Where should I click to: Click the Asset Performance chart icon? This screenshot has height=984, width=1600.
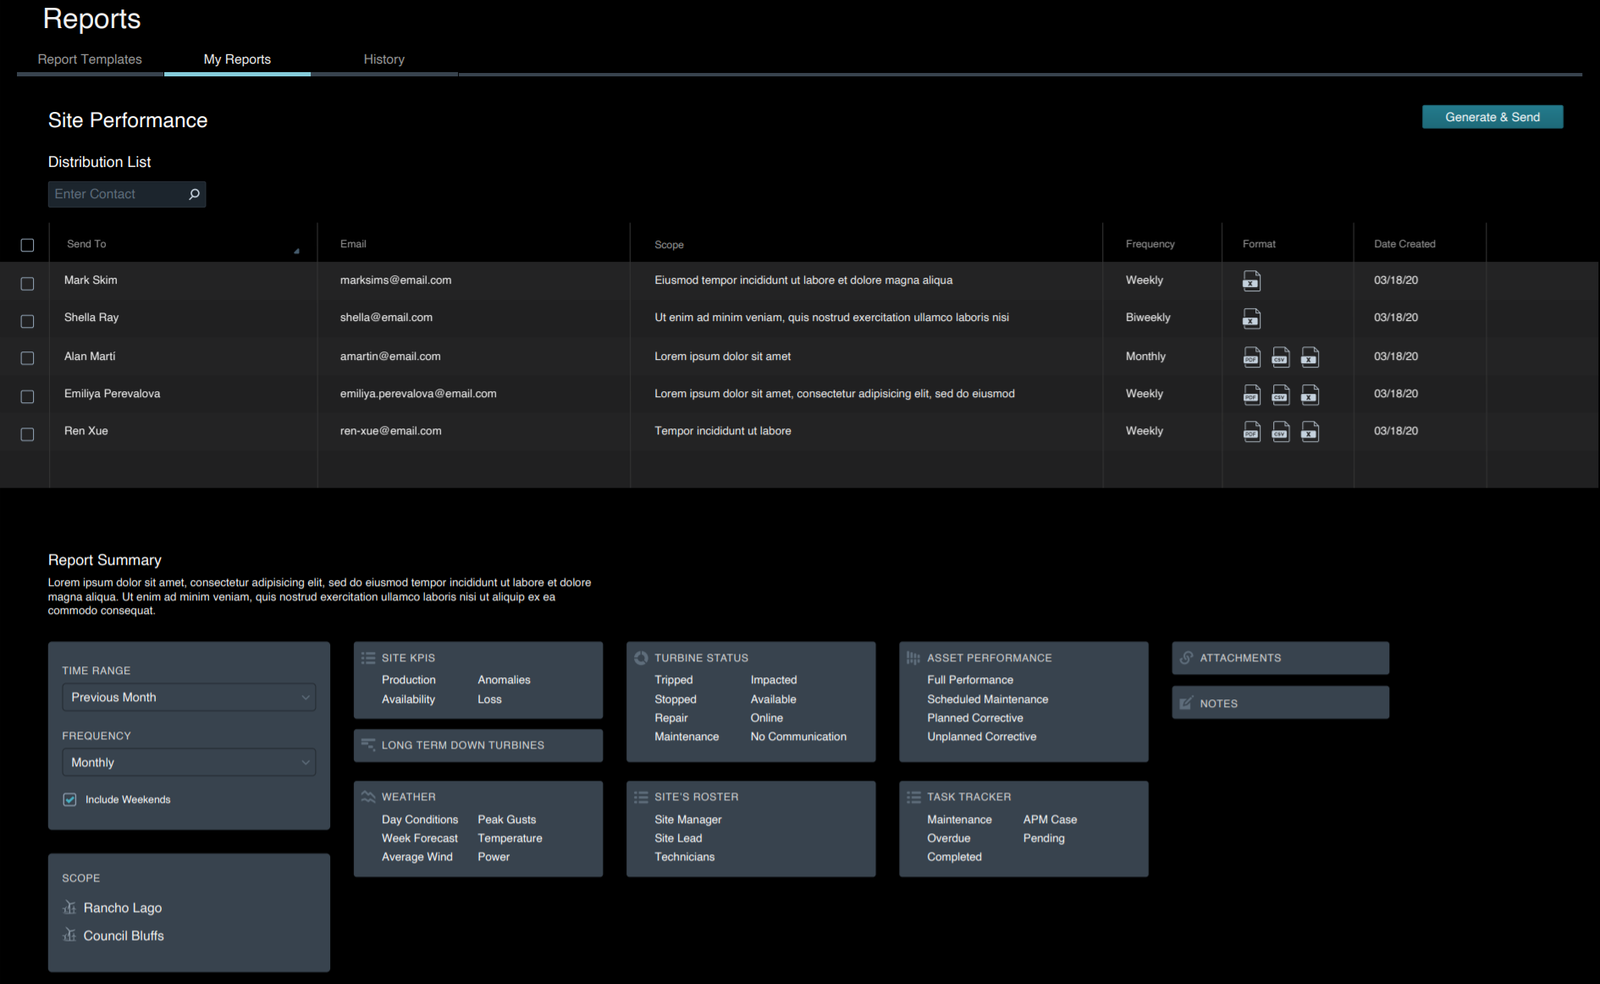click(x=913, y=658)
